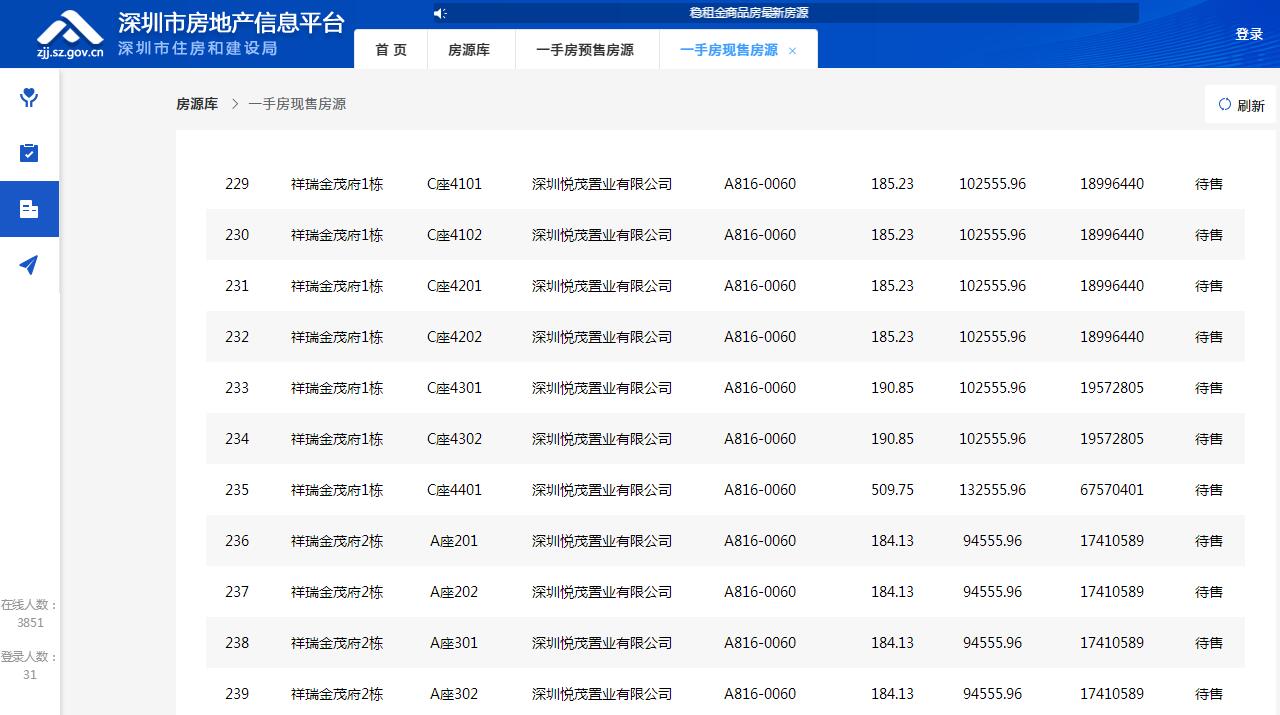Click price 19572805 in row 233
Image resolution: width=1280 pixels, height=715 pixels.
click(1111, 388)
